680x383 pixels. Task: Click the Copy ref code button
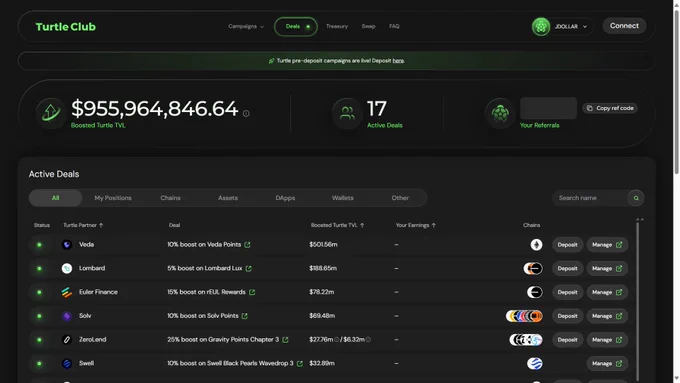point(610,108)
